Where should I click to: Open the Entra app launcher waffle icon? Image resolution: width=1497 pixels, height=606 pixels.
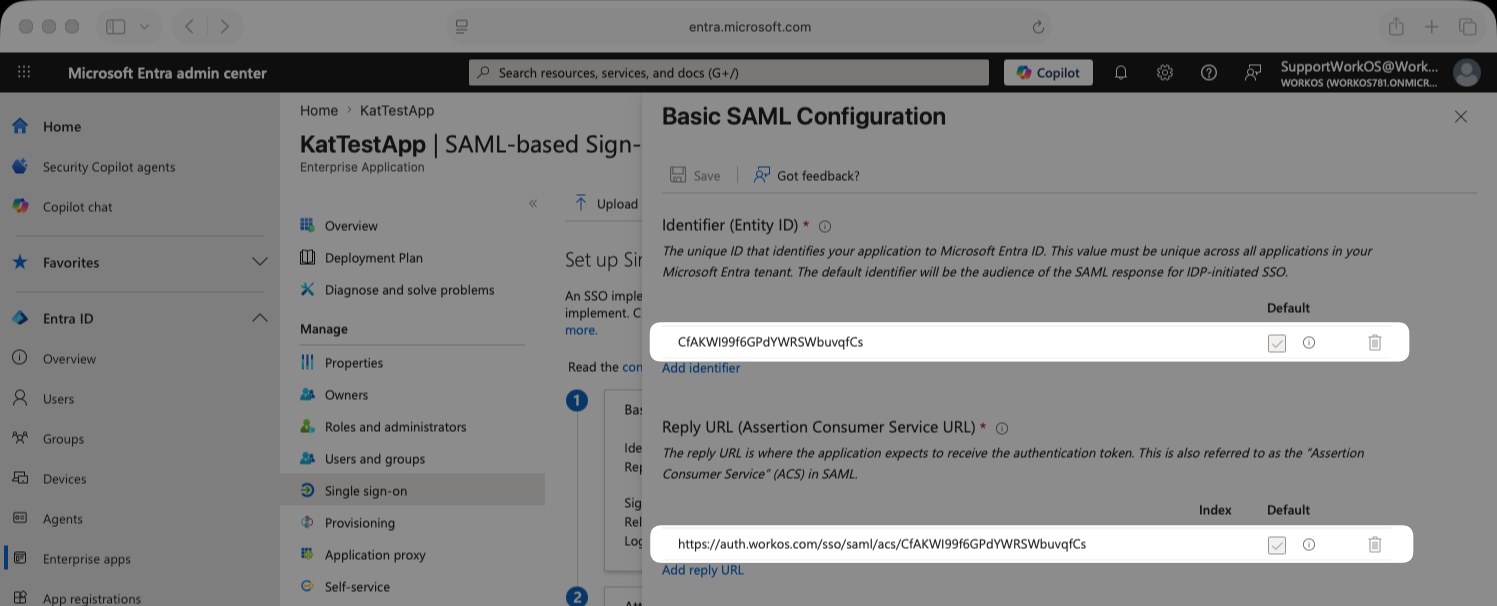pyautogui.click(x=24, y=72)
